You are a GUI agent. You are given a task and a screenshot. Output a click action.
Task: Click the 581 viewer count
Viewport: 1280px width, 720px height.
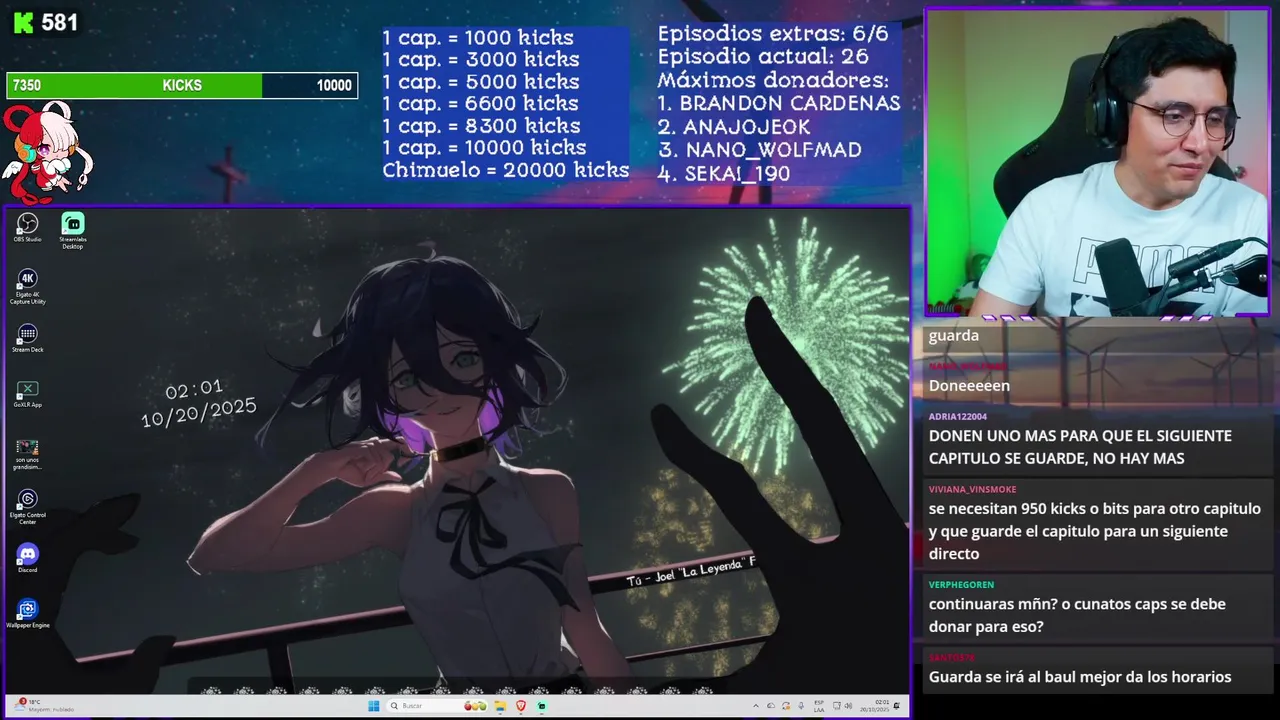coord(60,22)
